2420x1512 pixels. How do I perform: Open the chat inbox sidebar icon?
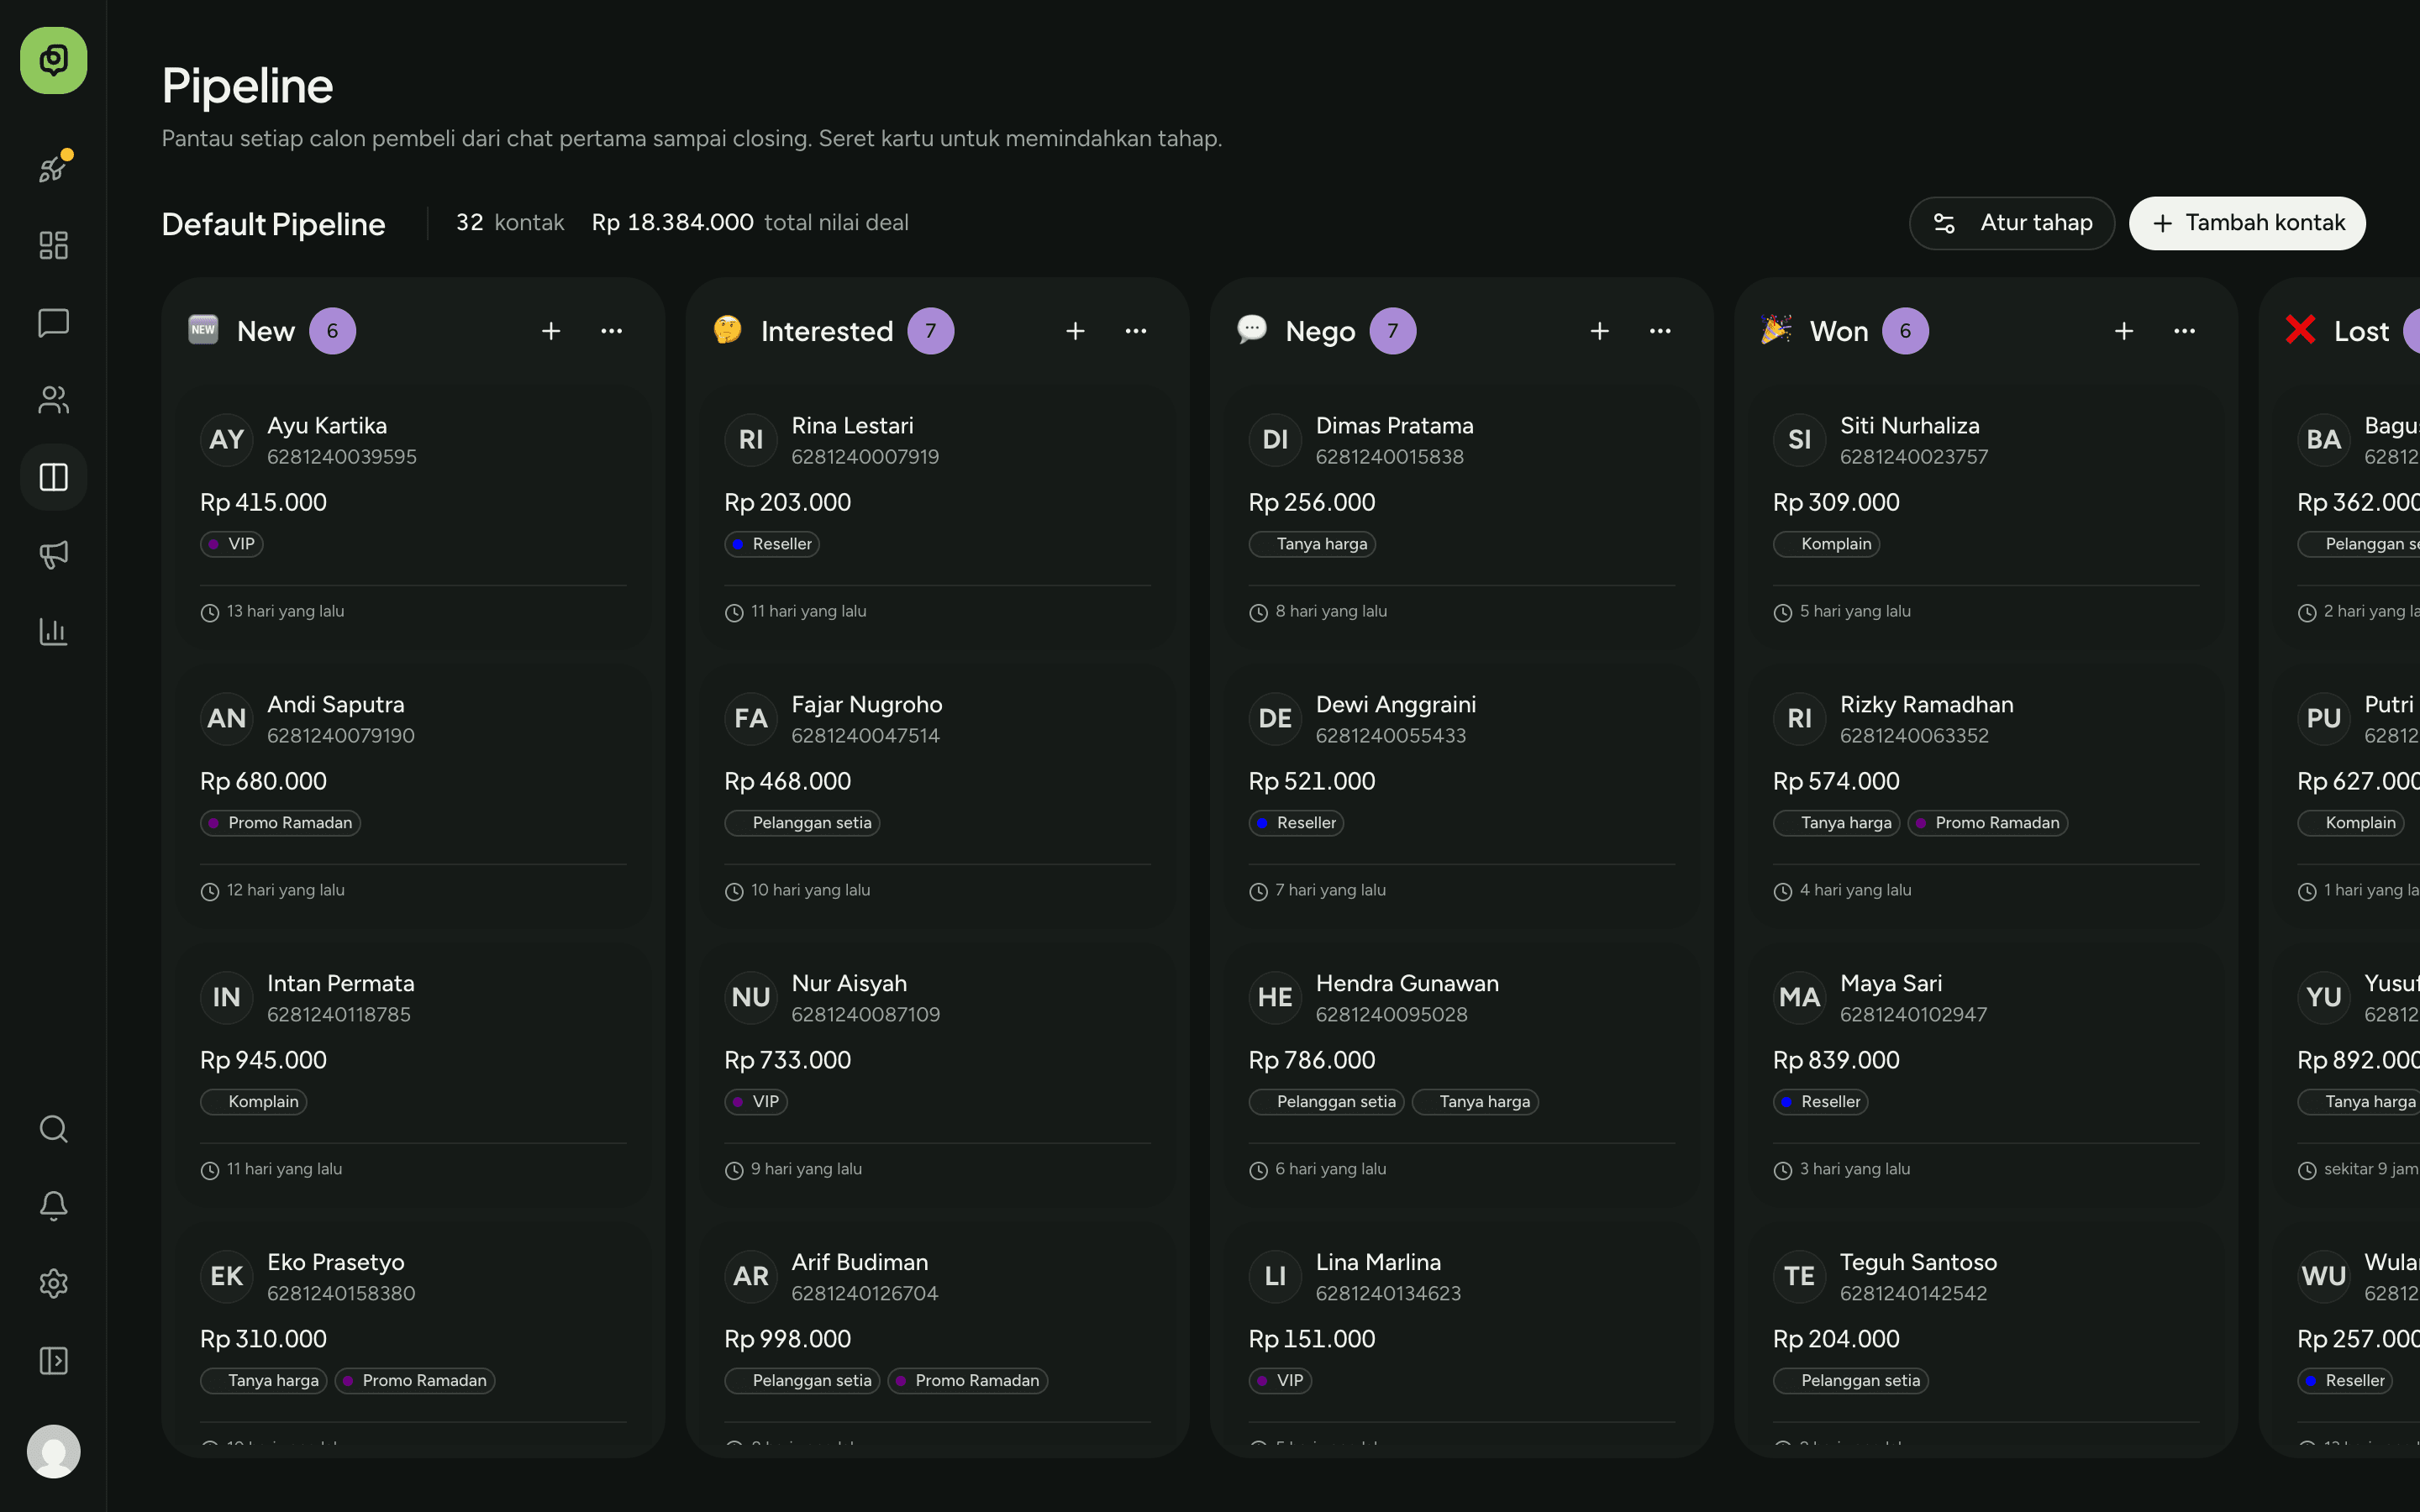pyautogui.click(x=53, y=323)
